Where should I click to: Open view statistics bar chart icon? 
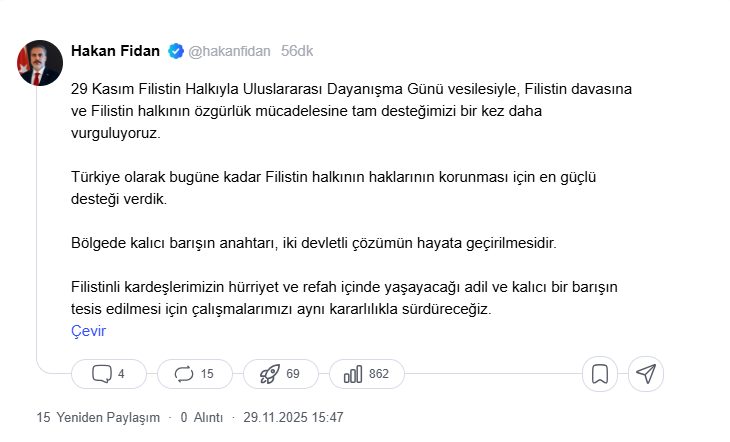352,374
